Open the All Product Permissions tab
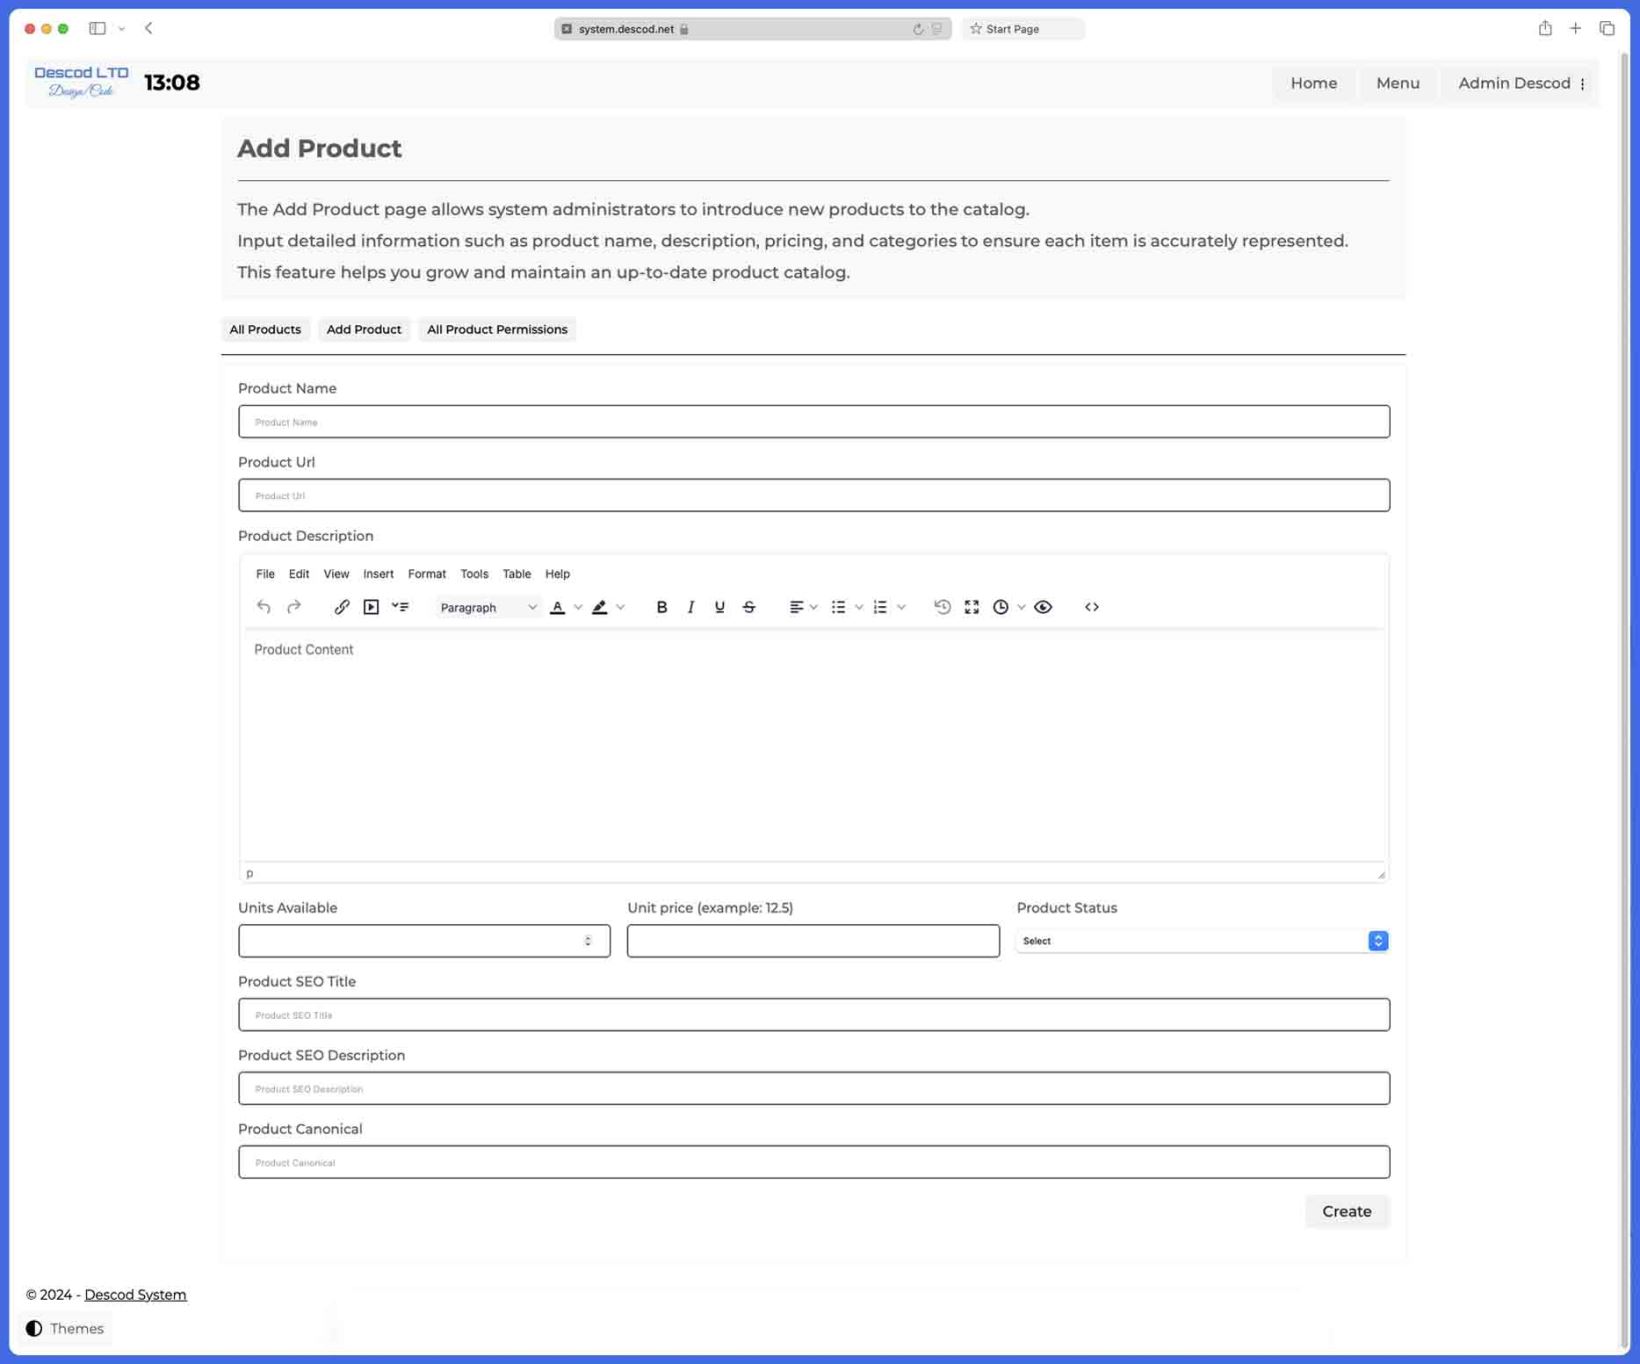Viewport: 1640px width, 1364px height. (497, 329)
